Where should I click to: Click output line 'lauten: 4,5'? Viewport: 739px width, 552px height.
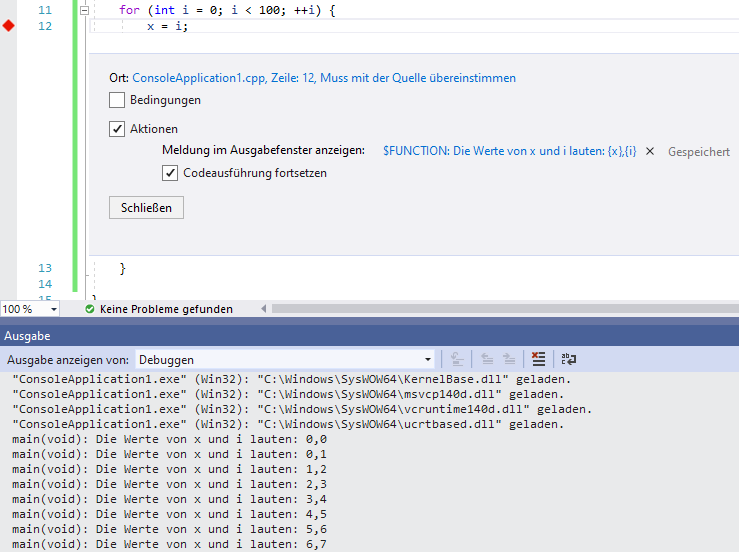pyautogui.click(x=169, y=514)
